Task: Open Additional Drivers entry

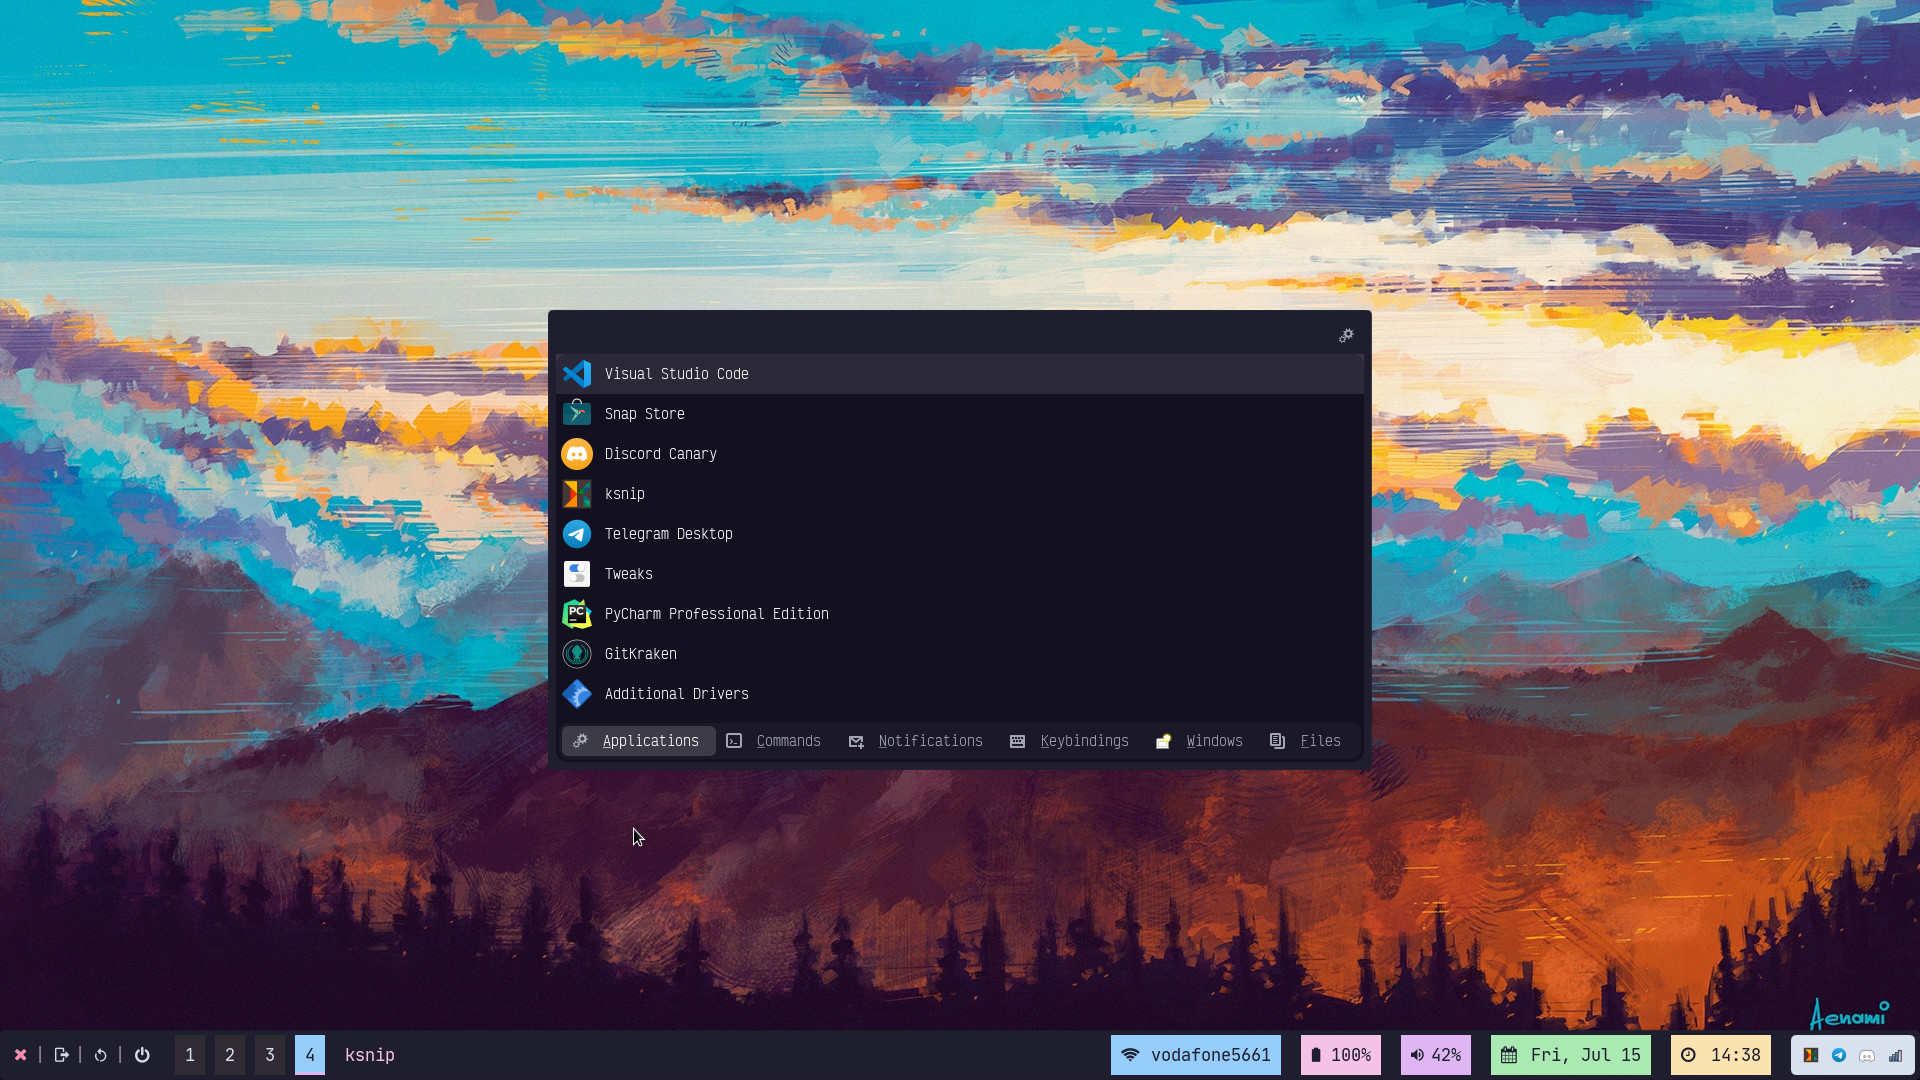Action: (x=676, y=694)
